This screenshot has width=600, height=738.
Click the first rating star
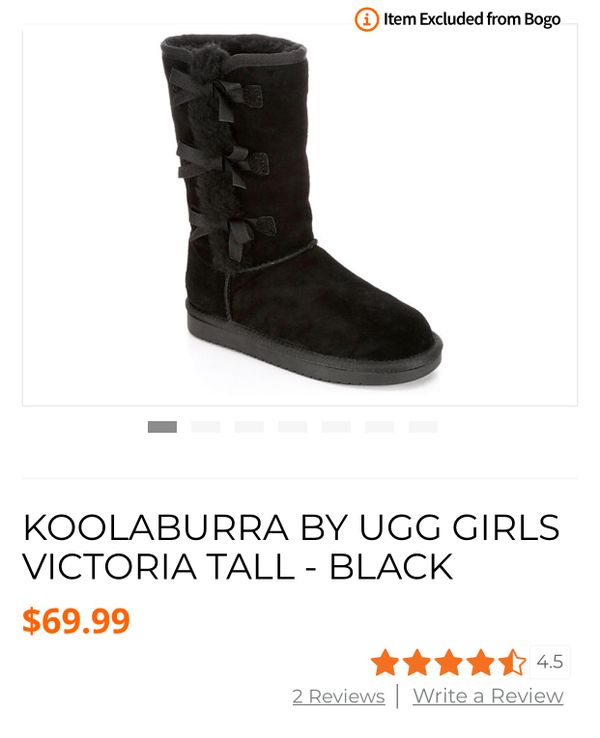point(385,662)
